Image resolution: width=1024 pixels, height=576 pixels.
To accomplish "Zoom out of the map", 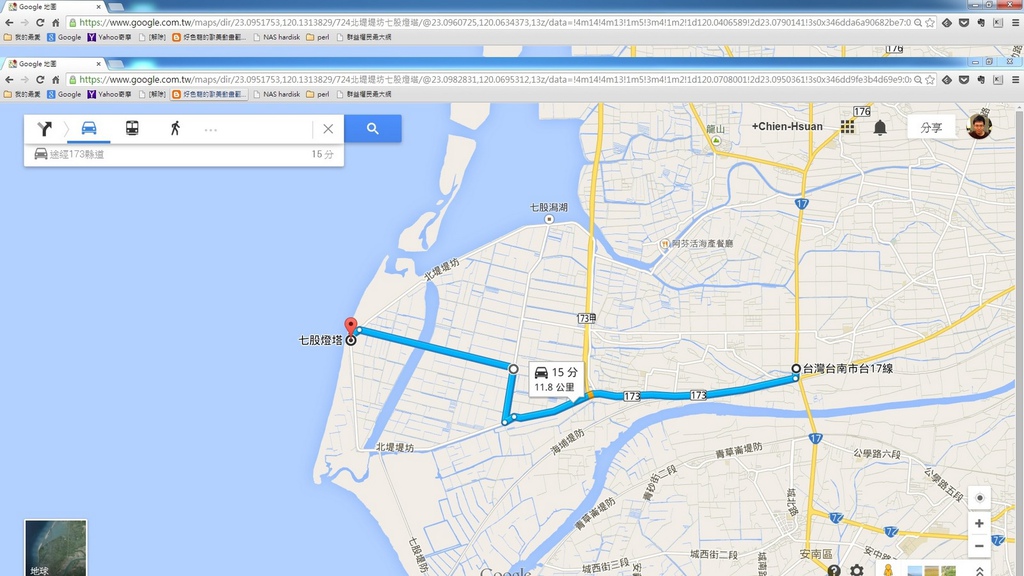I will coord(979,546).
